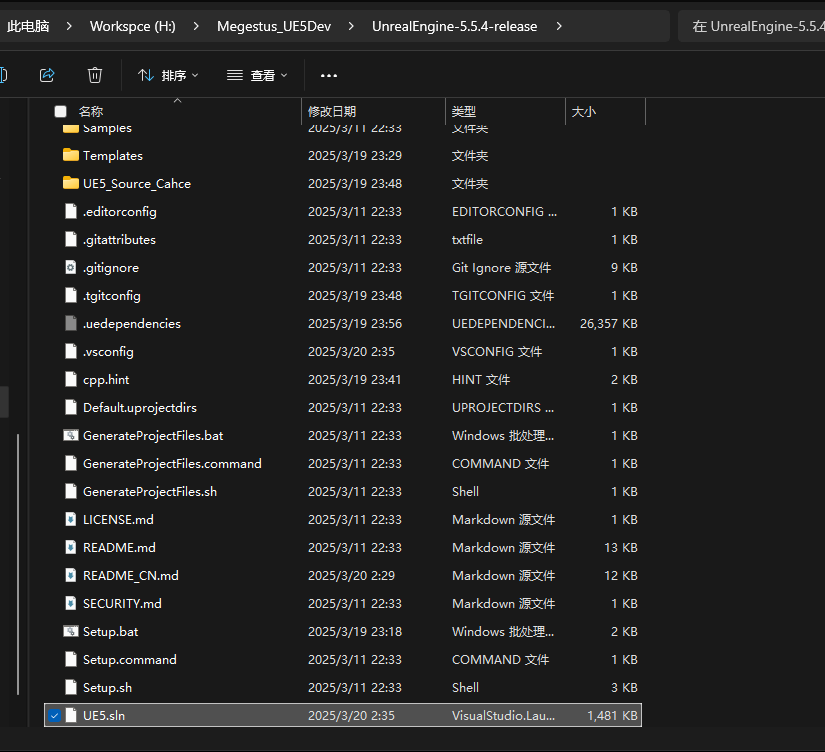Viewport: 825px width, 752px height.
Task: Click the file name Templates
Action: coord(113,156)
